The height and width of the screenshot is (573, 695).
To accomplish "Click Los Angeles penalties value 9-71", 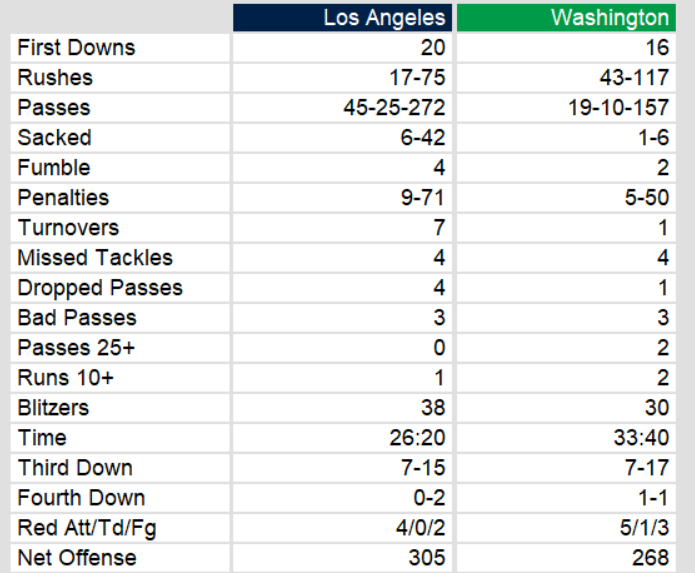I will (423, 198).
